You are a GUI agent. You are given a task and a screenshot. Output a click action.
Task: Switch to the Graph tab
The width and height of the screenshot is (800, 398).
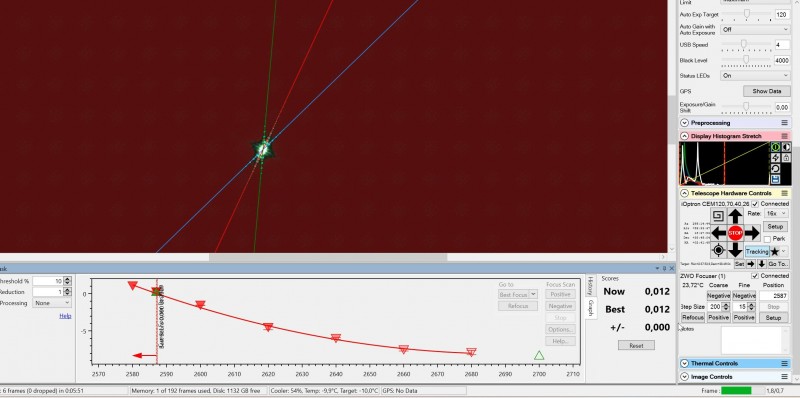pos(590,308)
